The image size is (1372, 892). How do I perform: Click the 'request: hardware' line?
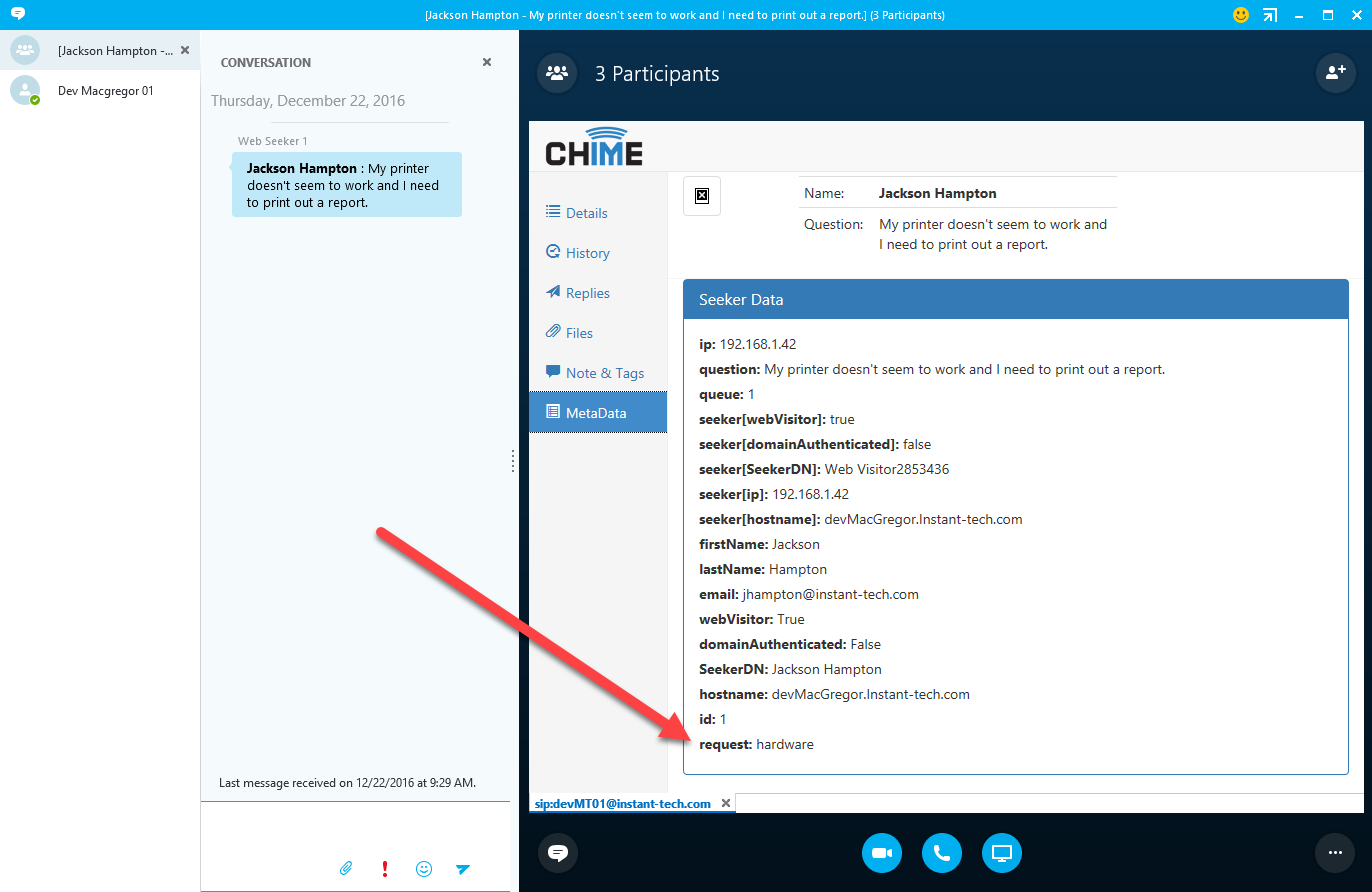pos(756,744)
